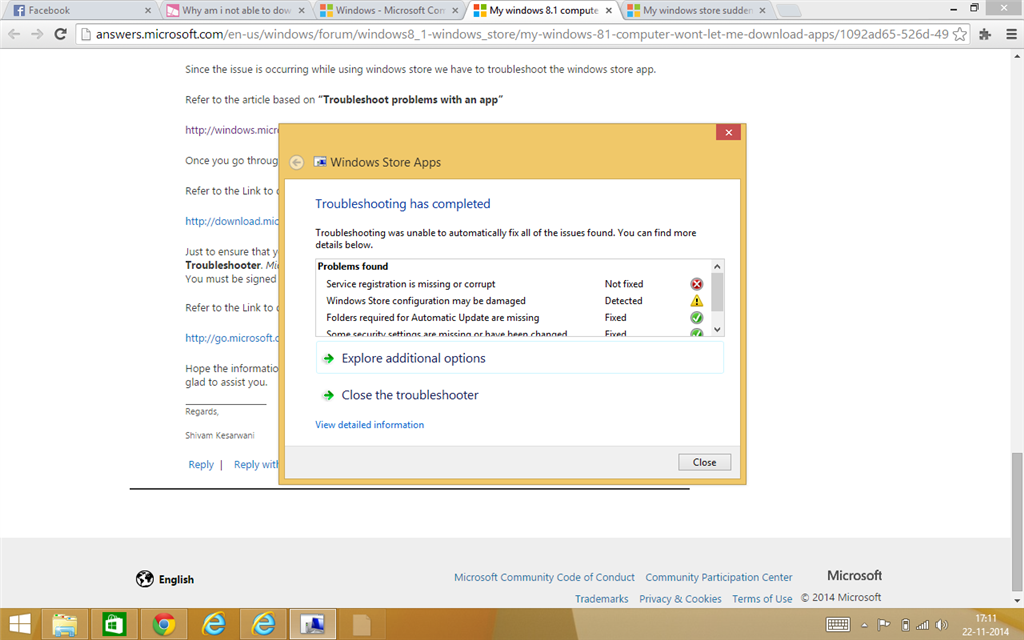This screenshot has height=640, width=1024.
Task: Select the 'My windows 8.1 compute' tab
Action: tap(543, 10)
